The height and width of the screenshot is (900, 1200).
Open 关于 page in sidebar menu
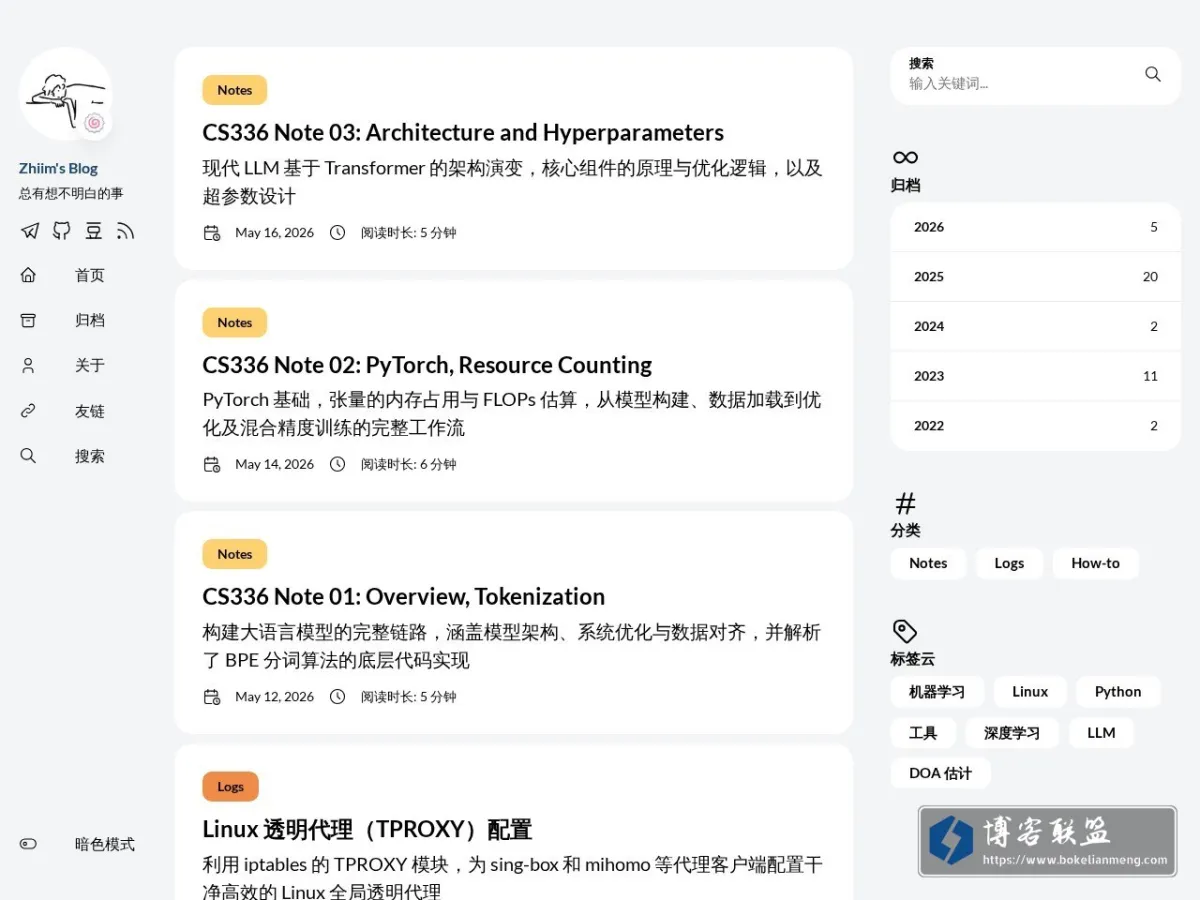tap(89, 365)
